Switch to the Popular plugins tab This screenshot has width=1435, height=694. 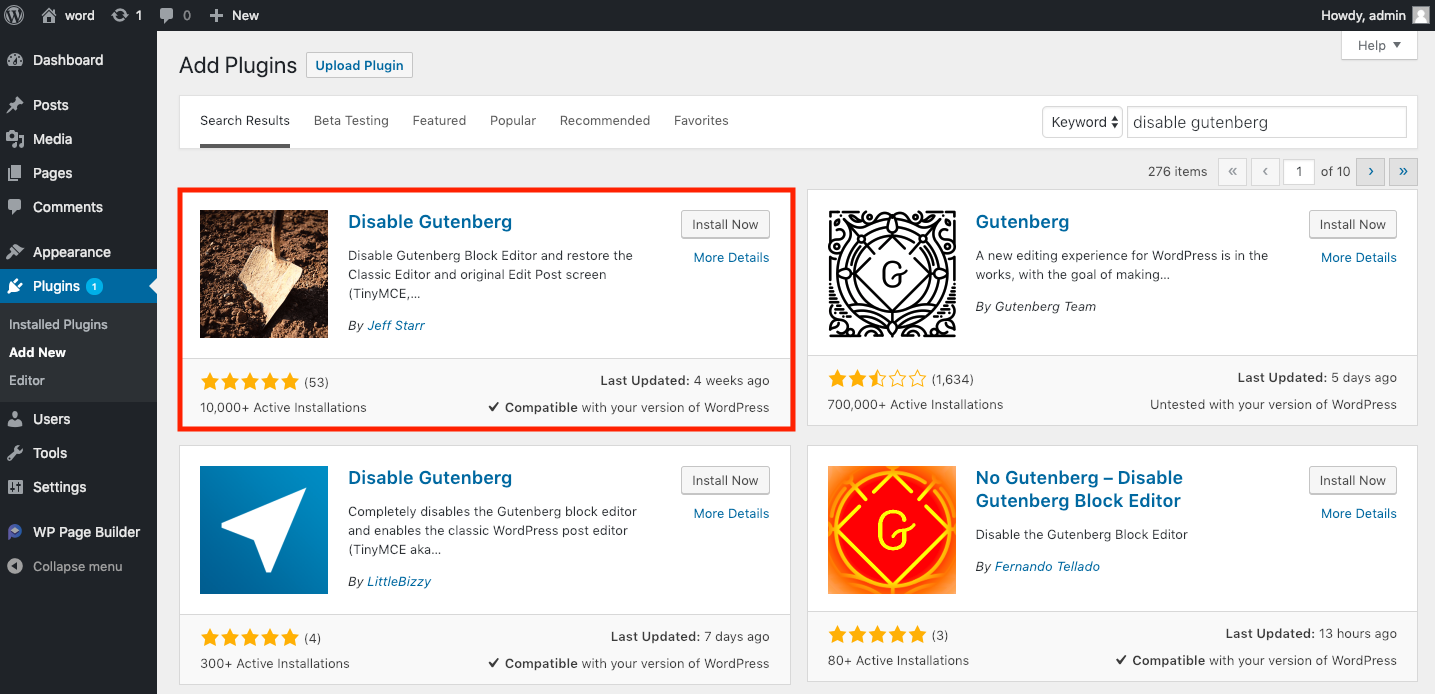point(512,120)
